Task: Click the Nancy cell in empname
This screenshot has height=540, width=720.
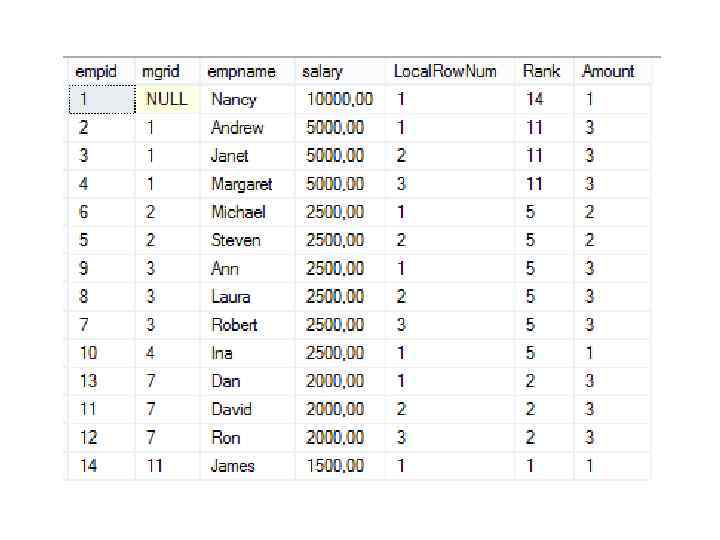Action: pos(234,99)
